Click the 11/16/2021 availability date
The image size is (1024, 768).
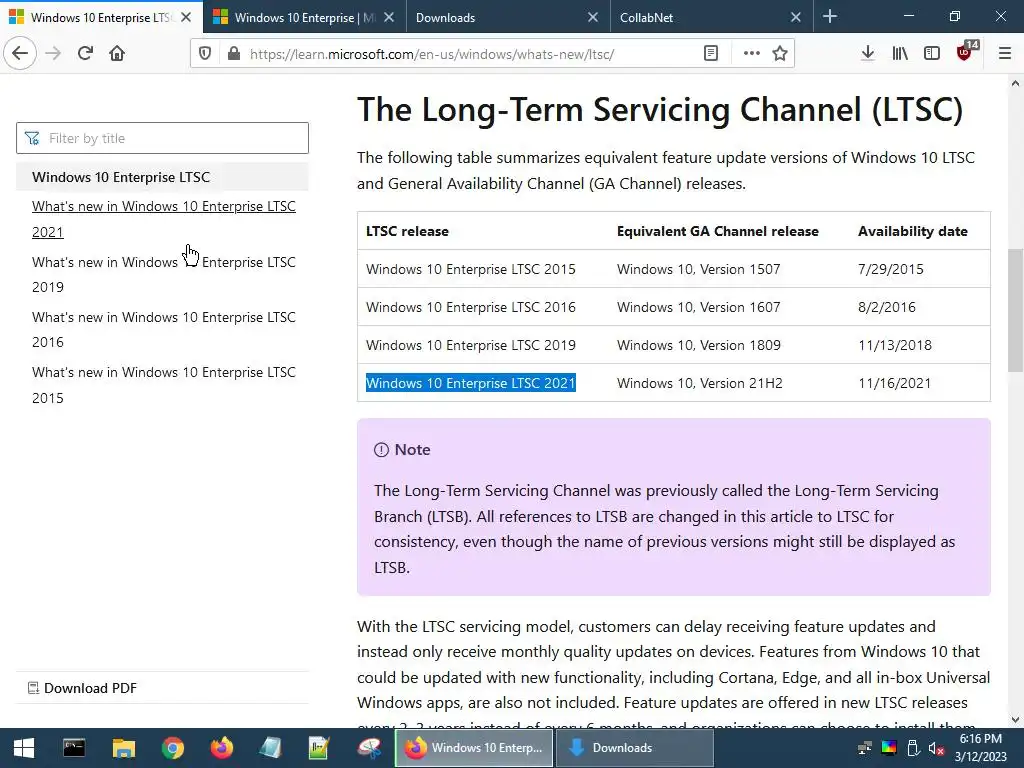895,383
